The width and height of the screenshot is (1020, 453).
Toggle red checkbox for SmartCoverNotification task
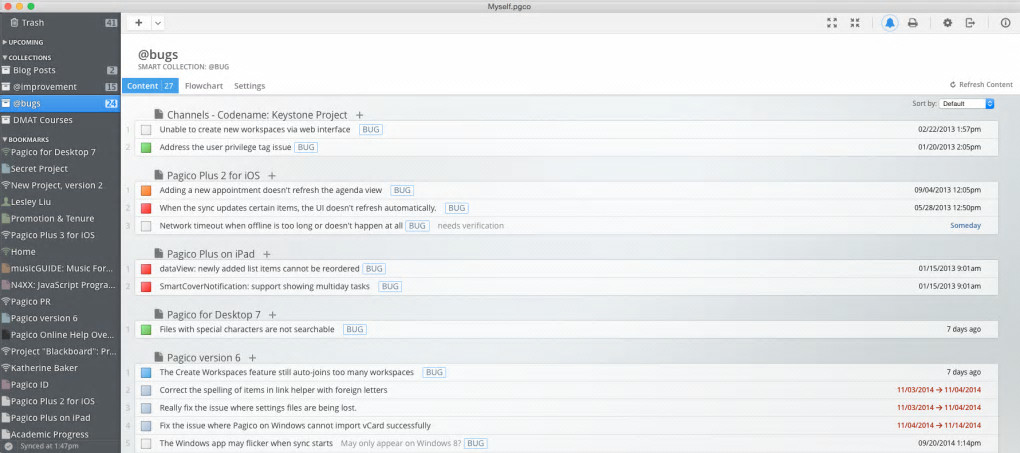pyautogui.click(x=146, y=286)
